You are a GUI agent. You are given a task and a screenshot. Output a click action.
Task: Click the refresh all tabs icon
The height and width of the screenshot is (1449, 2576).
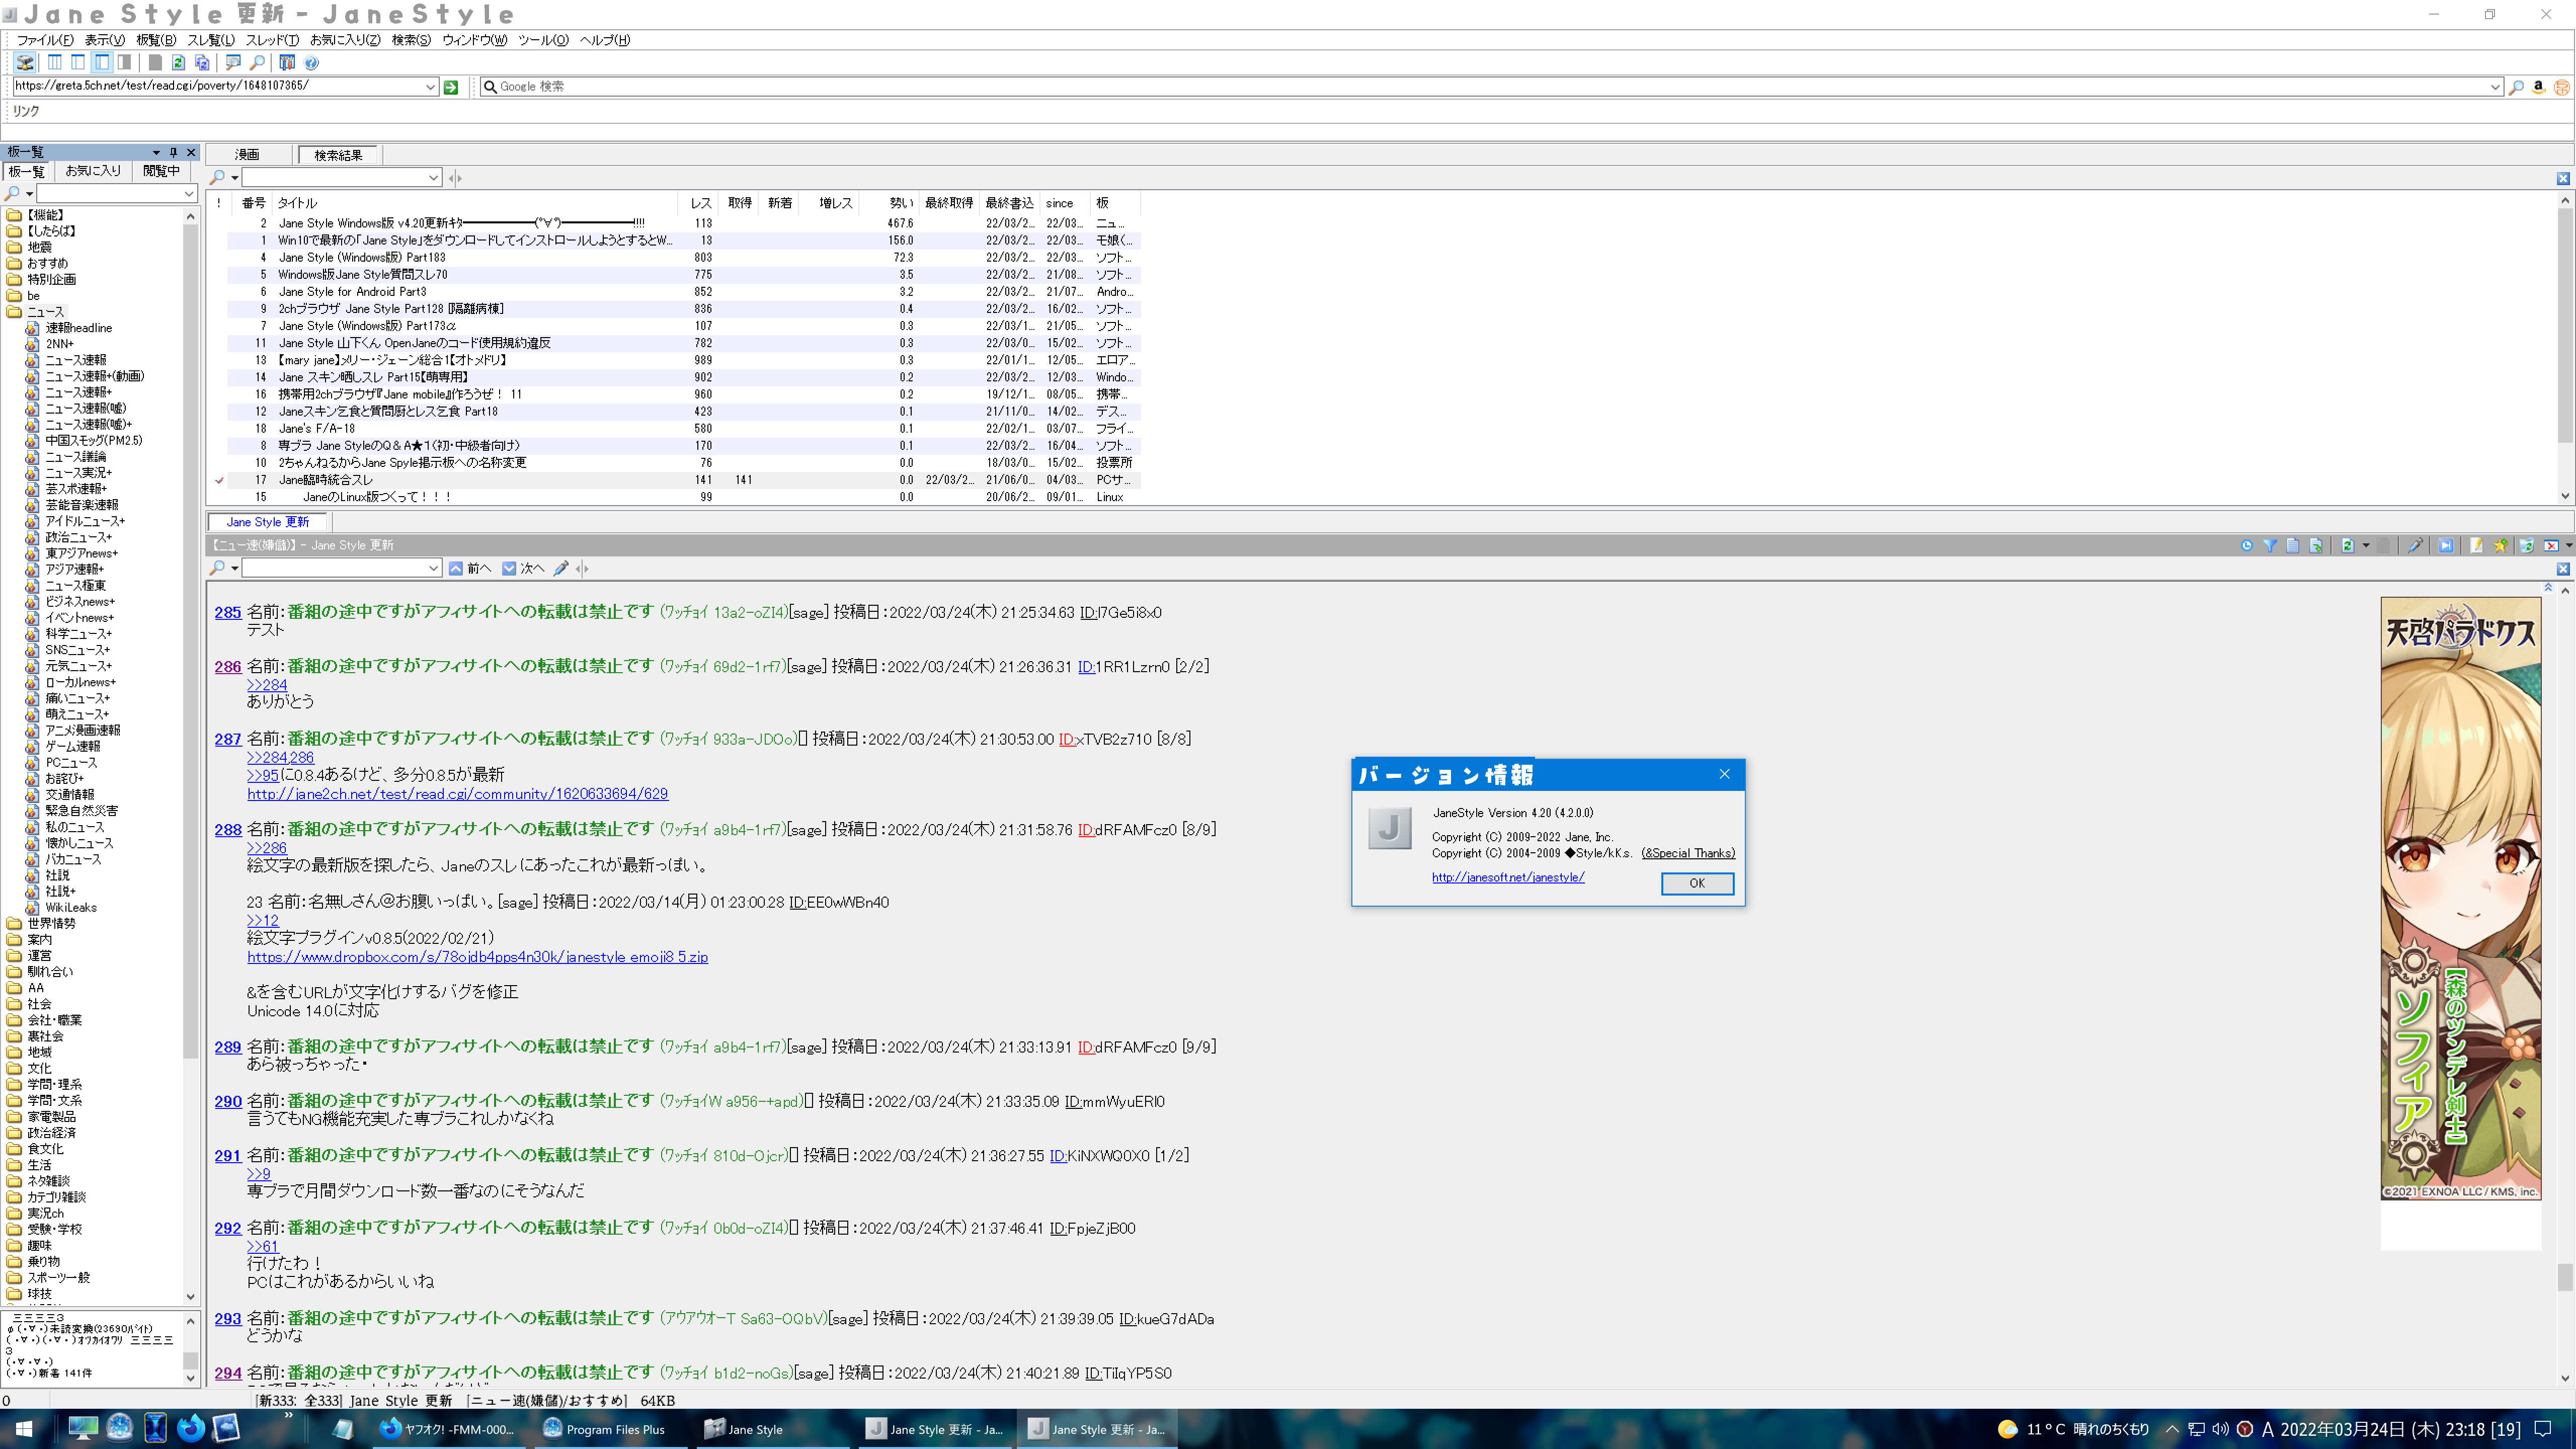click(x=202, y=63)
